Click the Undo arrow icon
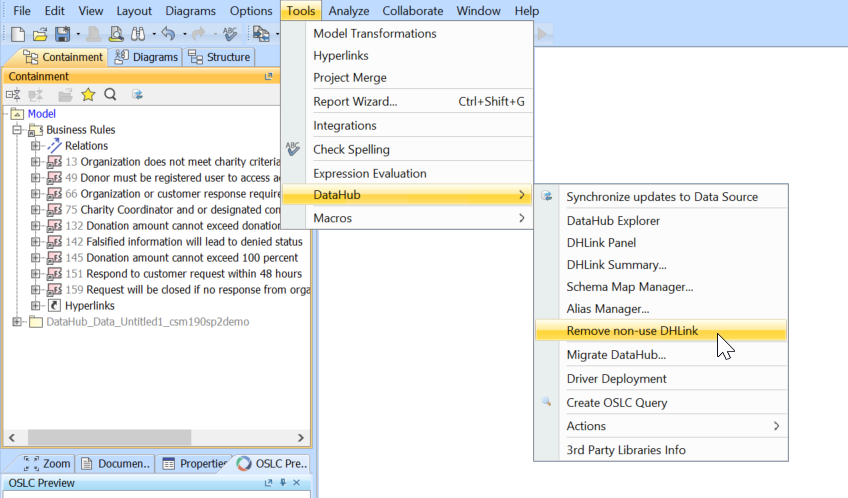The image size is (848, 498). pyautogui.click(x=169, y=33)
